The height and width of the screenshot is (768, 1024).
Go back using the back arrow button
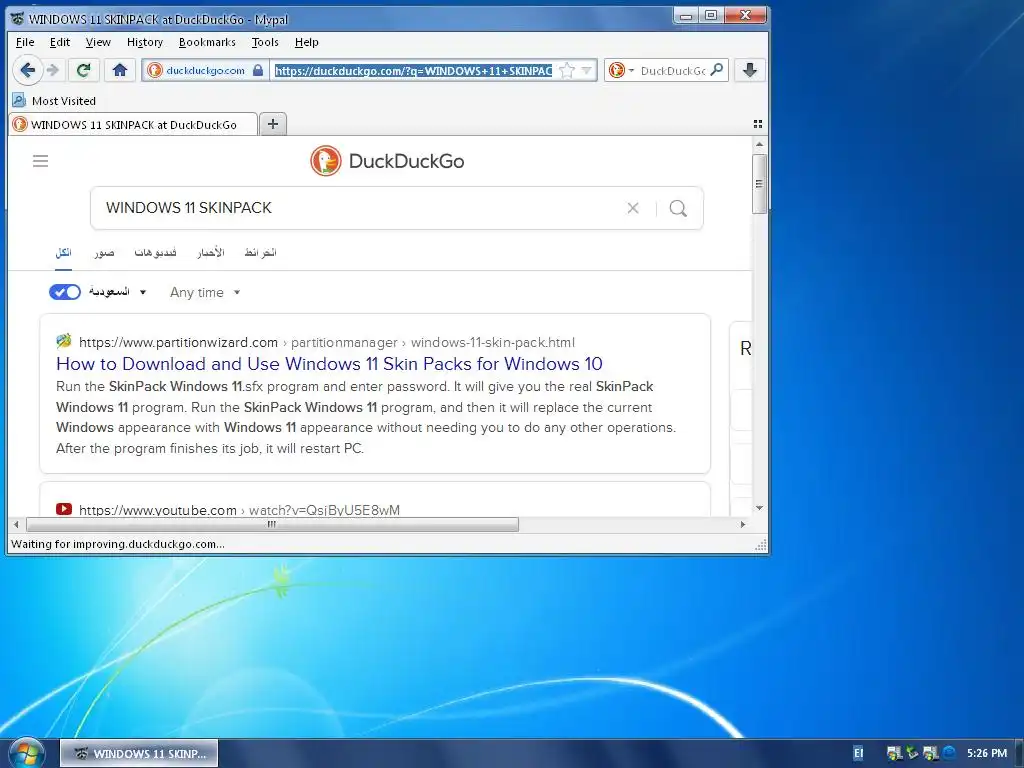pyautogui.click(x=27, y=70)
